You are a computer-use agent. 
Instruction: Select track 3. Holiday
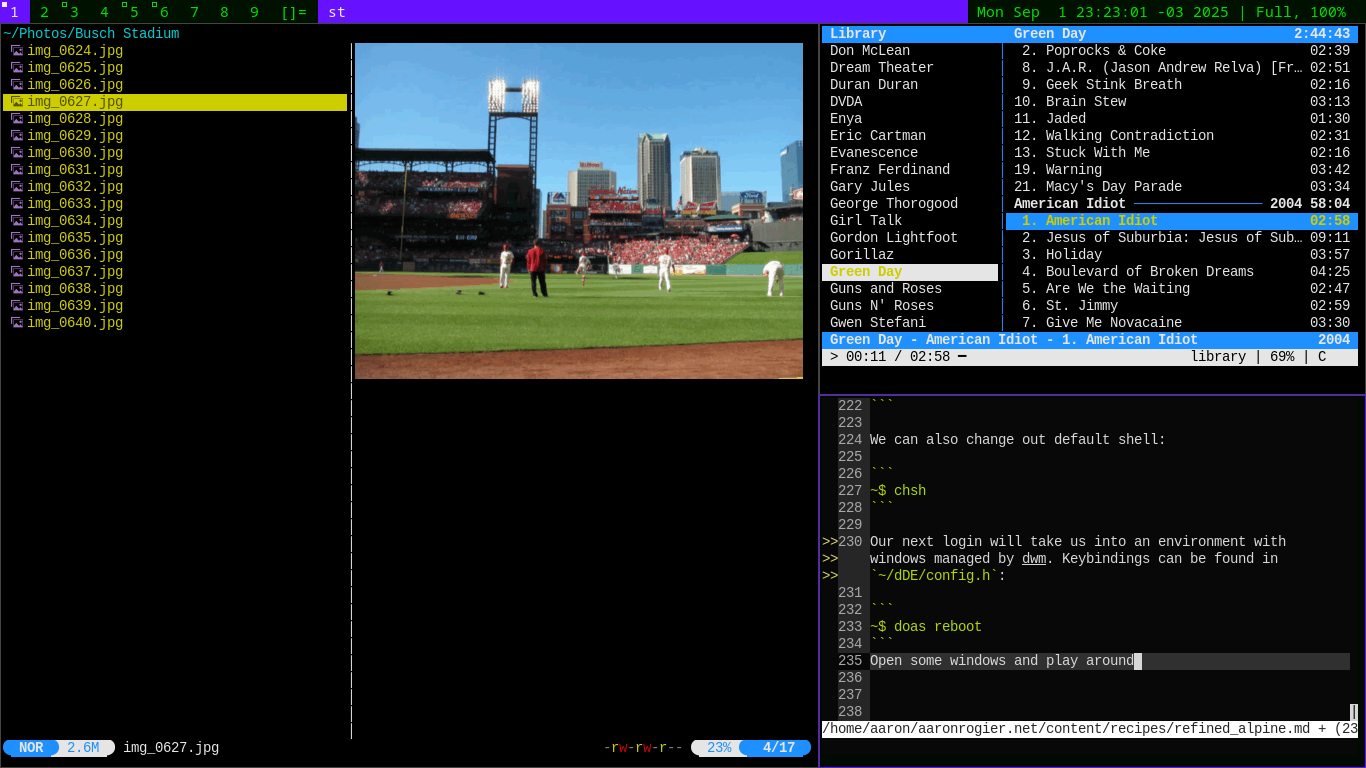pos(1182,255)
